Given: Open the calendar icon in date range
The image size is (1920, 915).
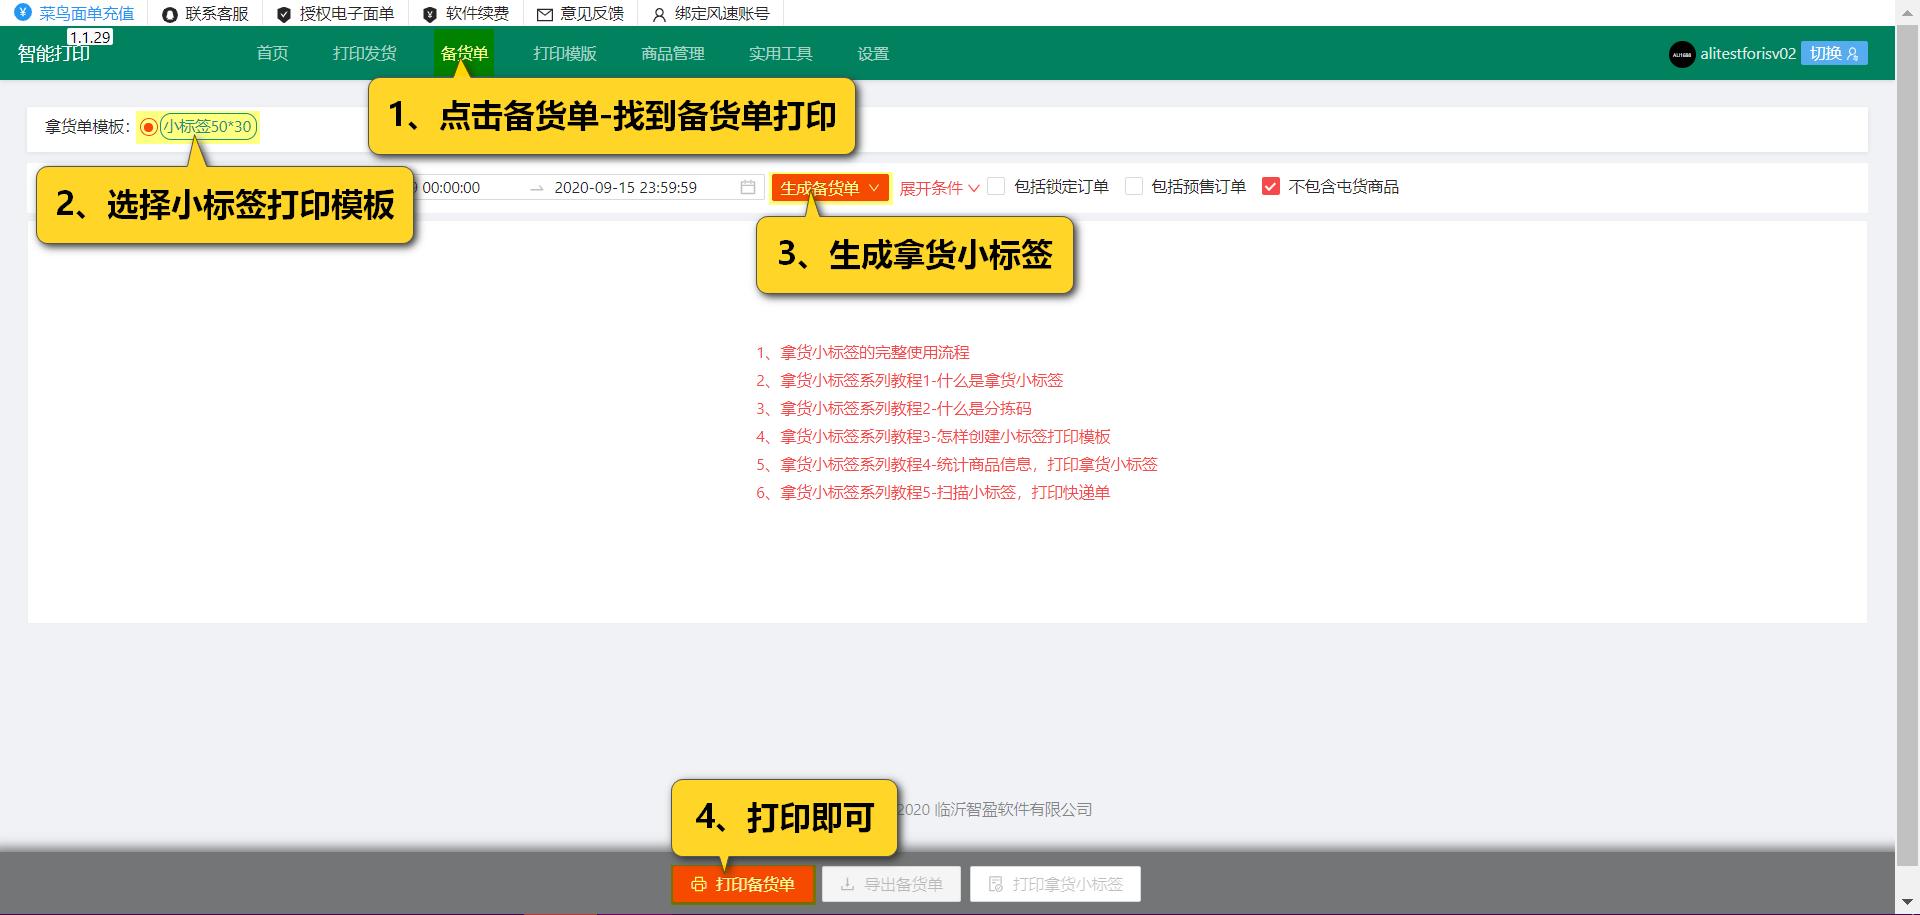Looking at the screenshot, I should 747,186.
